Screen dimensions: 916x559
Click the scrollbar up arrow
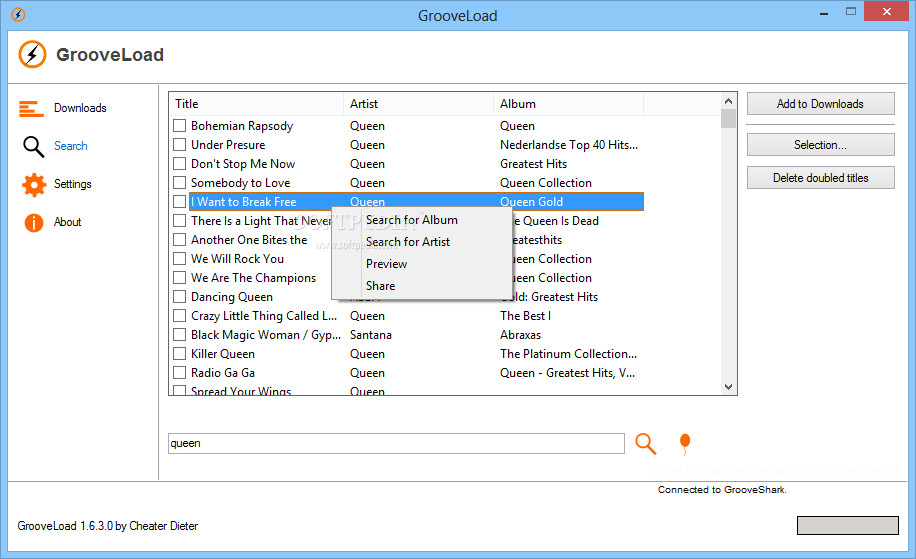tap(728, 101)
